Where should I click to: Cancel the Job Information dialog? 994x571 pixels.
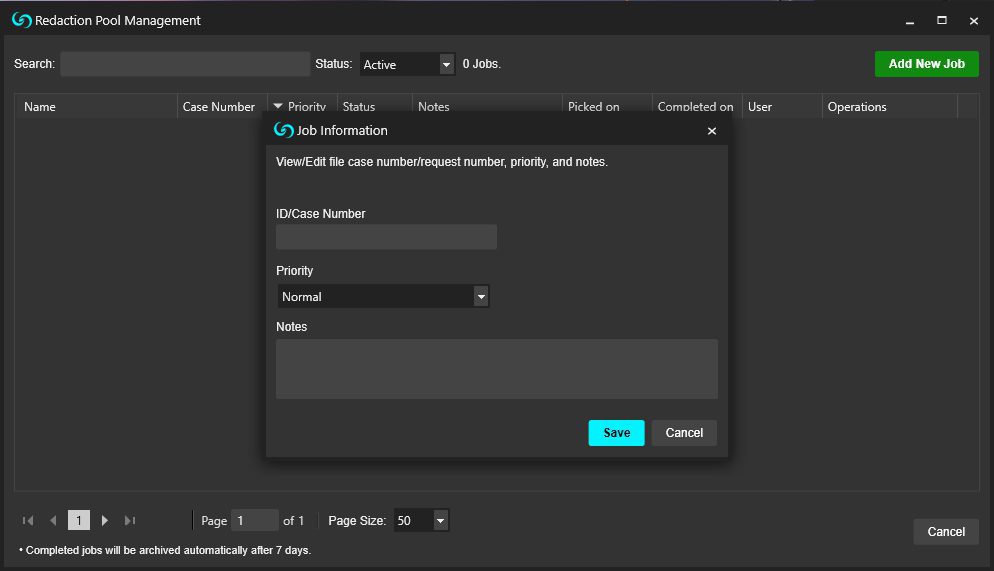(684, 433)
